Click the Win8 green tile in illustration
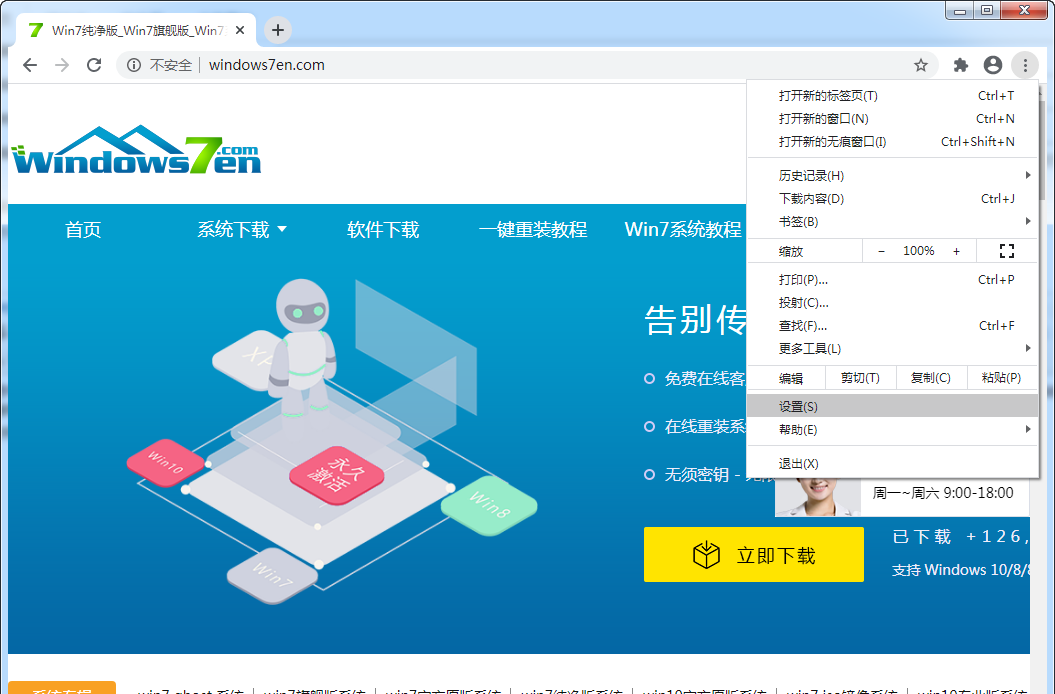 [489, 506]
